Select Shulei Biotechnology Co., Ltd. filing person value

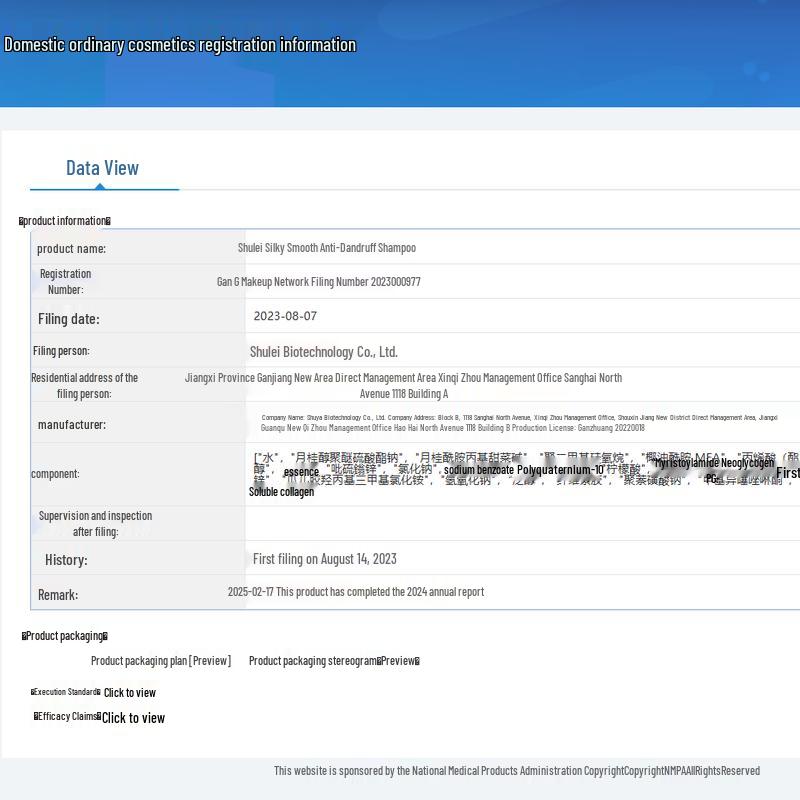[323, 352]
